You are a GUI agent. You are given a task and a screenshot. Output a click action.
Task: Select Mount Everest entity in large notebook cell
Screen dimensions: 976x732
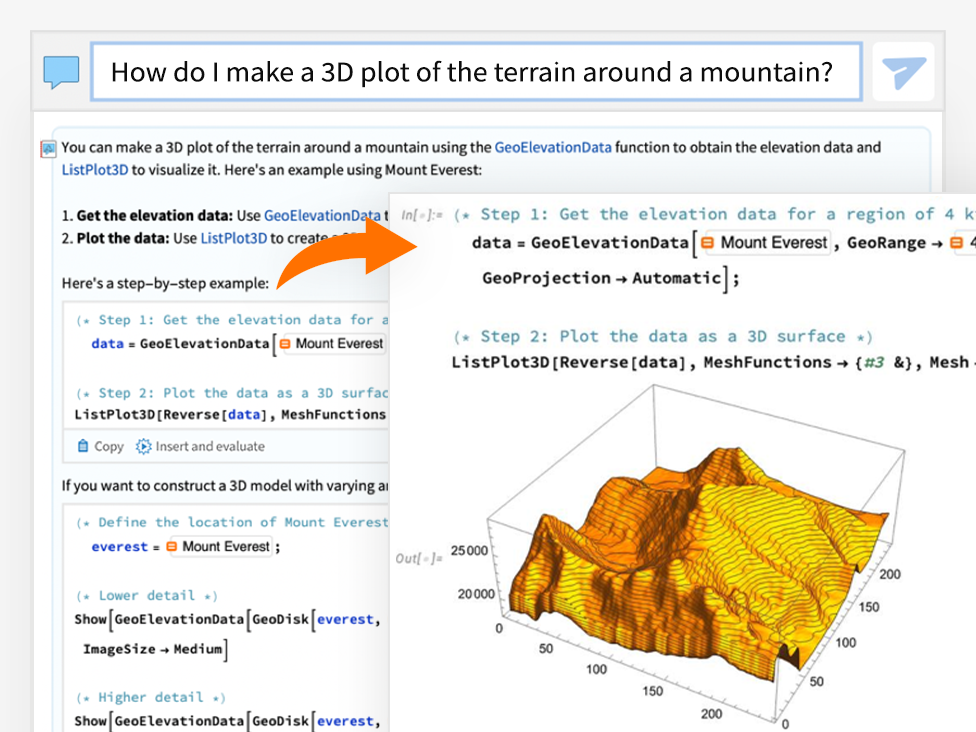point(765,243)
